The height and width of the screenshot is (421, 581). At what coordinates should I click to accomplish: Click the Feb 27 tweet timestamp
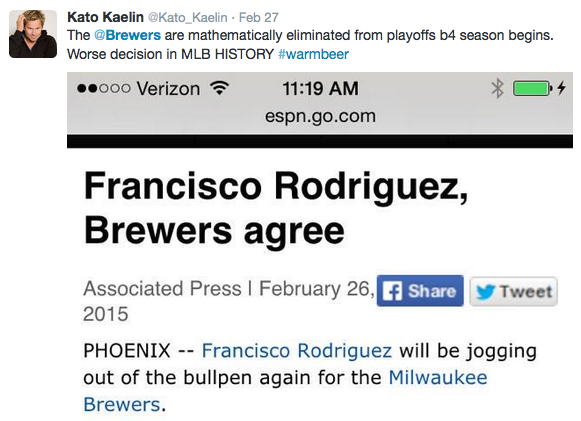[x=258, y=17]
